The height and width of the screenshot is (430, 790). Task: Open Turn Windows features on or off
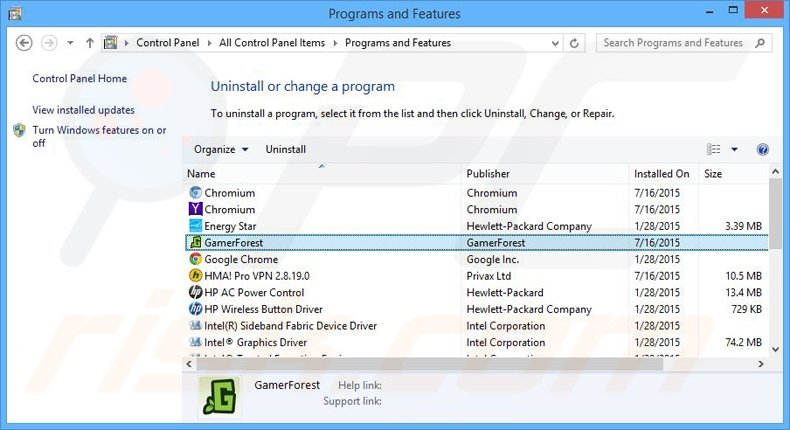point(99,137)
